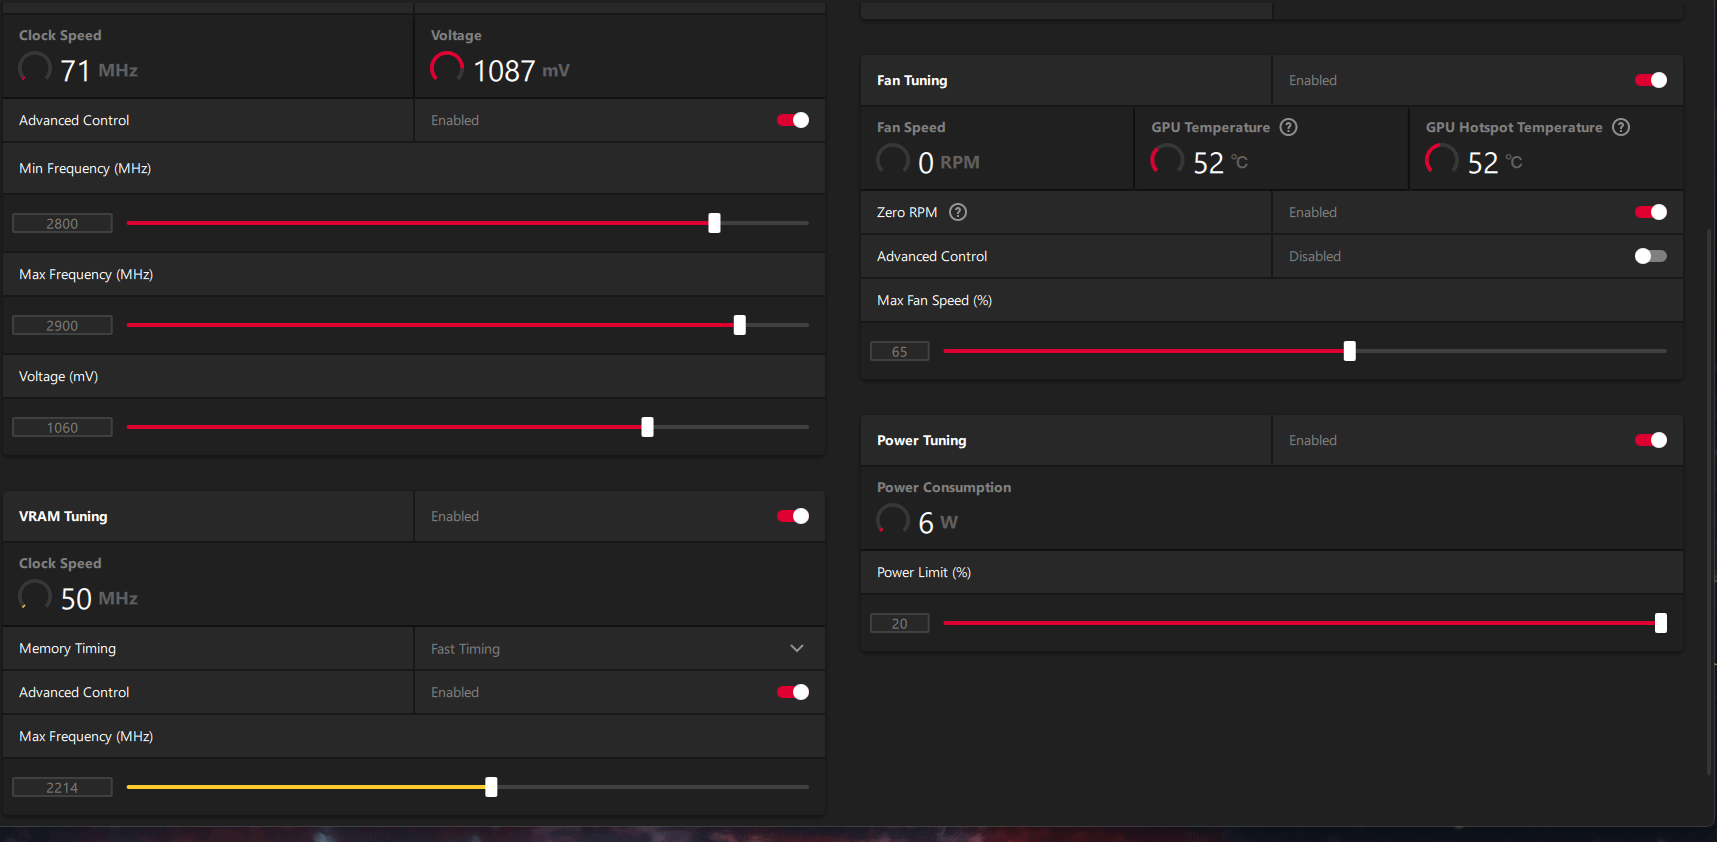Viewport: 1717px width, 842px height.
Task: Click the Voltage (mV) slider handle
Action: [647, 427]
